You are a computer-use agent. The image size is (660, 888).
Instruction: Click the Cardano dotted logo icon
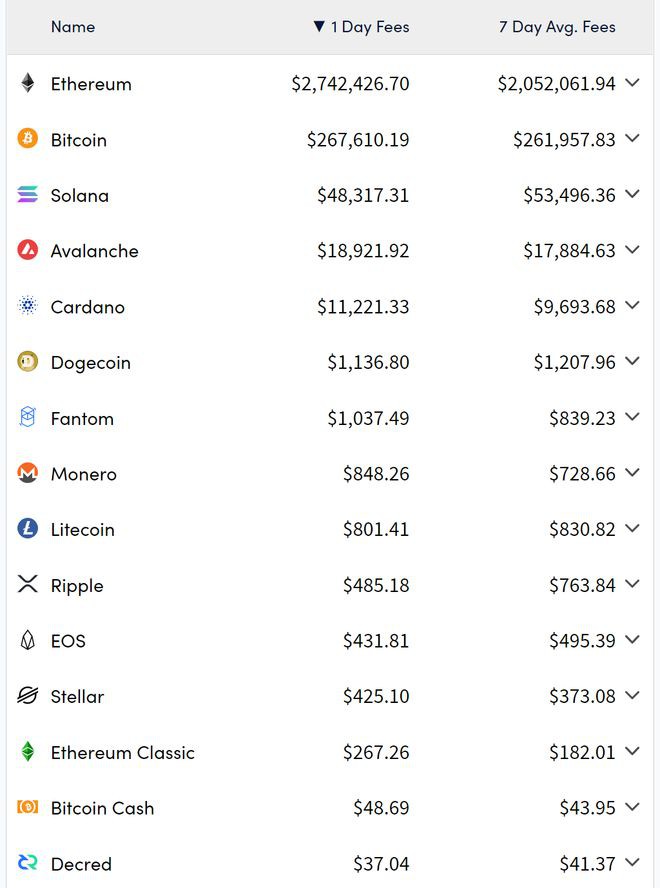click(x=28, y=307)
